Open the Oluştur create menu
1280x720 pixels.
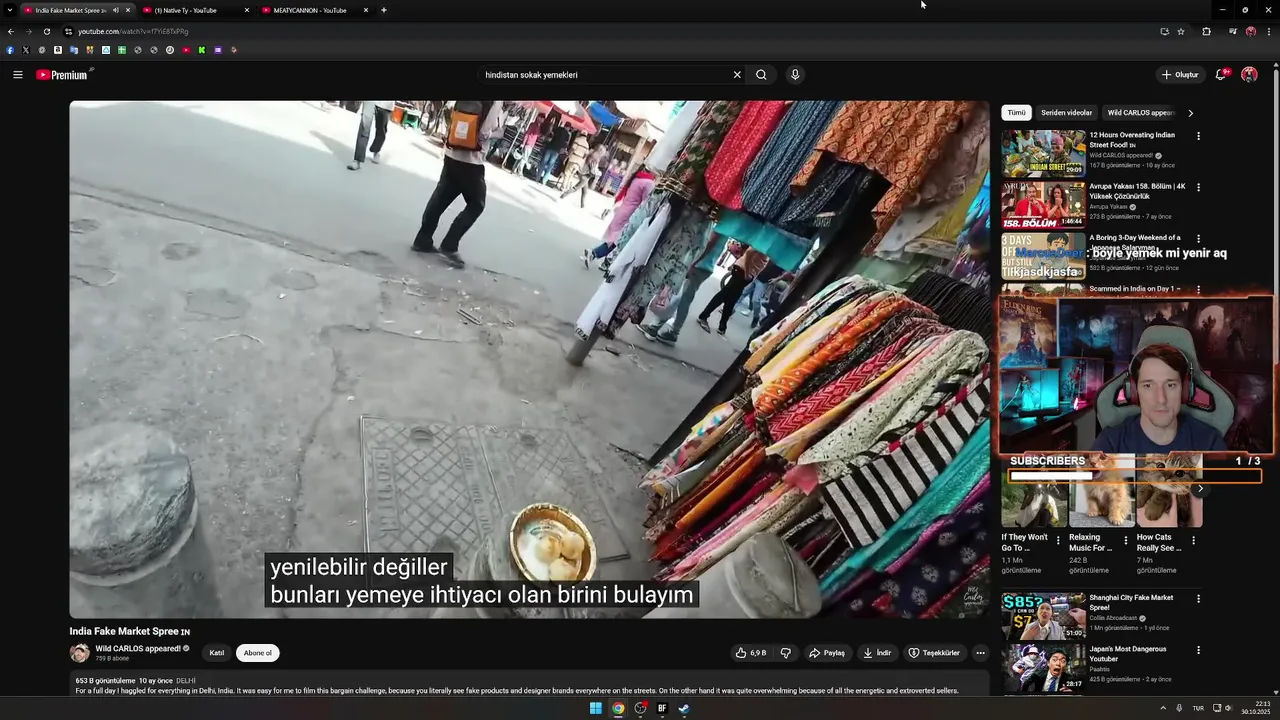(x=1180, y=75)
